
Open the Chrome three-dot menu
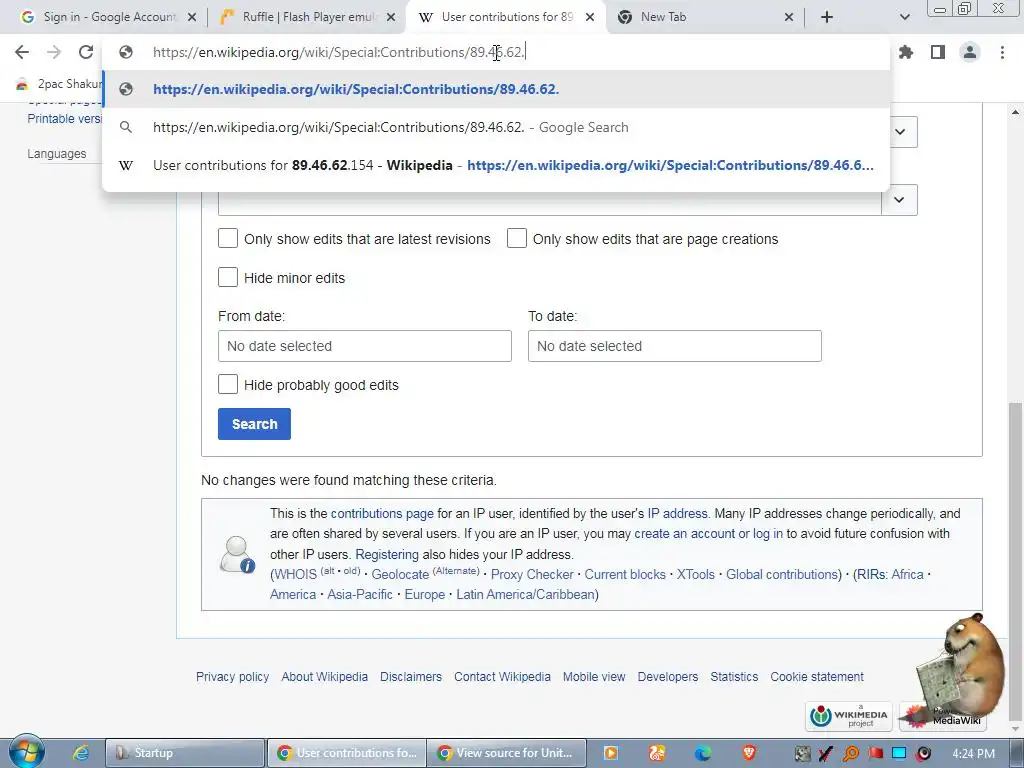click(1002, 52)
